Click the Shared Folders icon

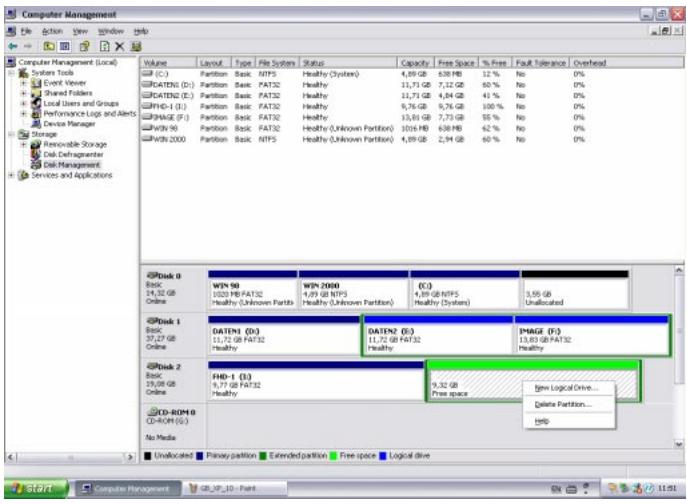[x=36, y=93]
